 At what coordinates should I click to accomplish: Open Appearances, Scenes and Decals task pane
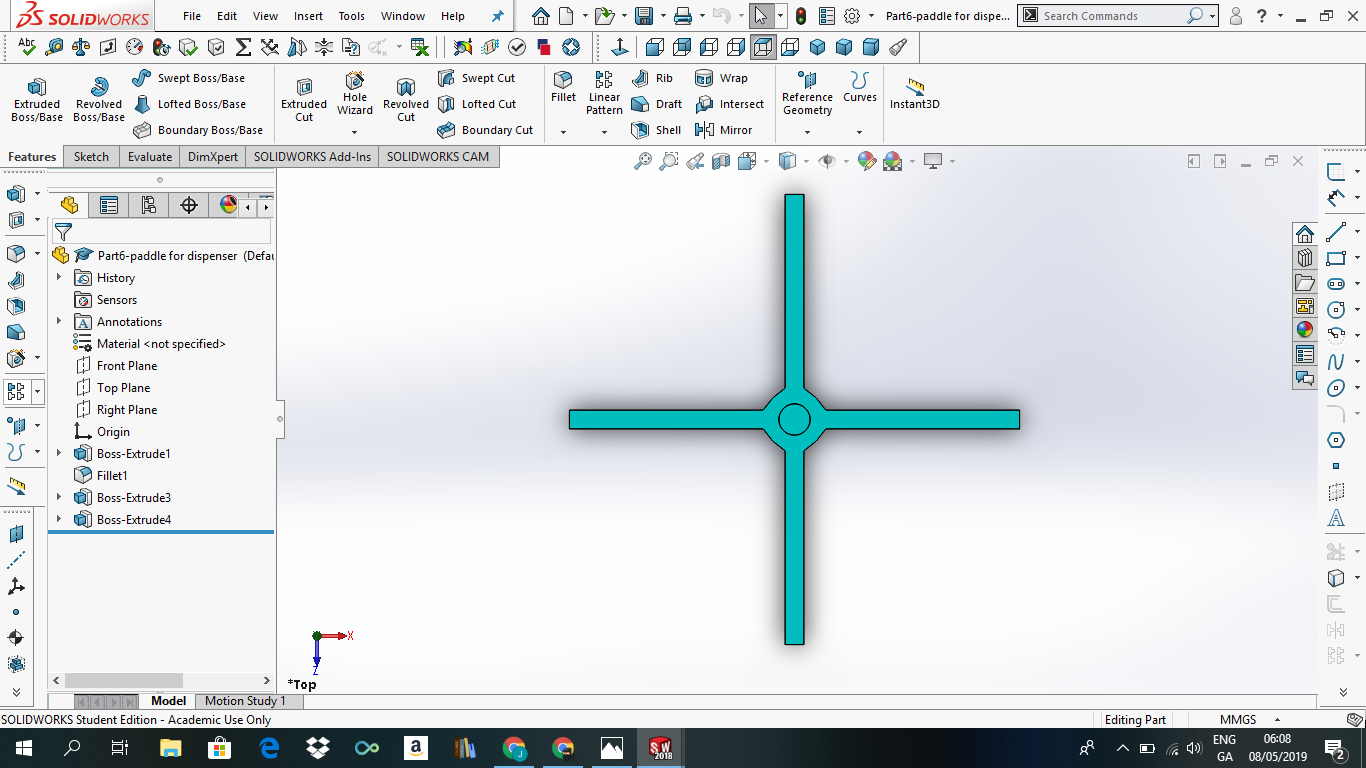pyautogui.click(x=1305, y=330)
